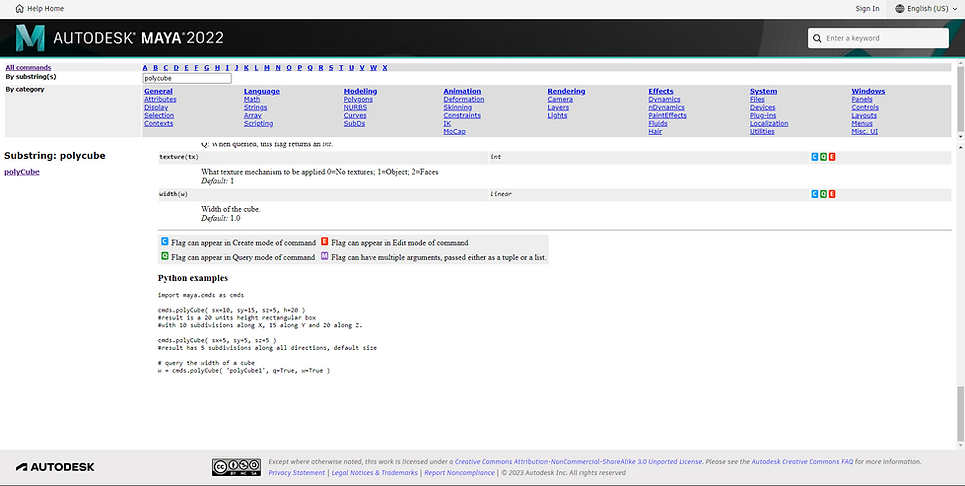The image size is (965, 486).
Task: Click the Maya M logo
Action: [x=30, y=38]
